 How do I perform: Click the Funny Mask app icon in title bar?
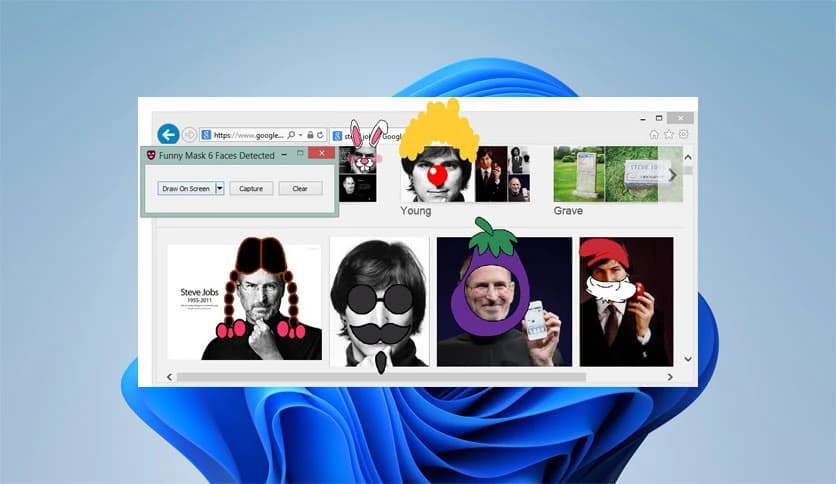pyautogui.click(x=151, y=155)
